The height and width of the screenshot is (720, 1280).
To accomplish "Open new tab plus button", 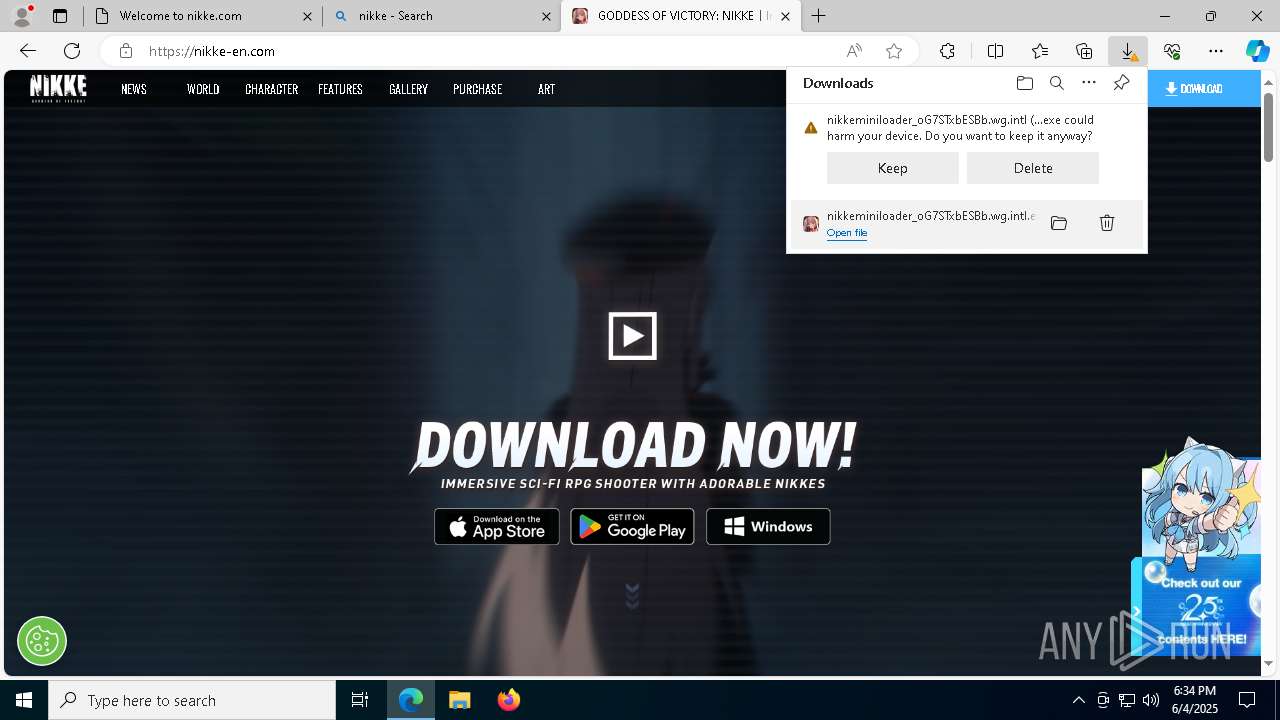I will (x=818, y=16).
